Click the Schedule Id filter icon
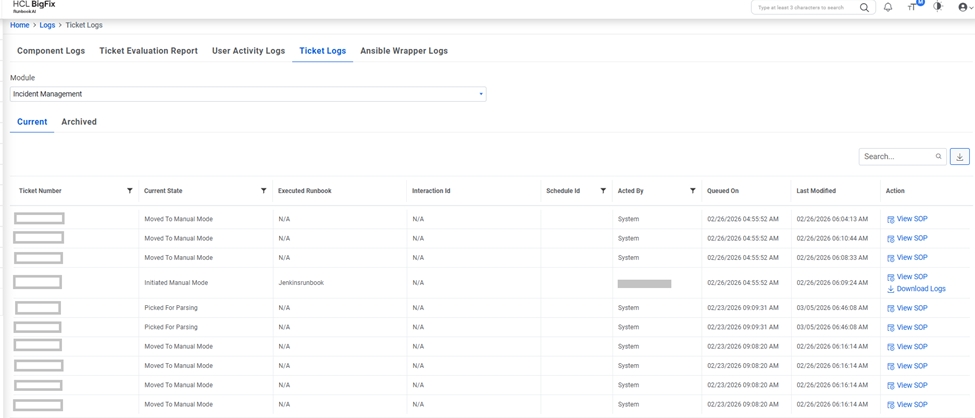Screen dimensions: 975x418 point(603,191)
